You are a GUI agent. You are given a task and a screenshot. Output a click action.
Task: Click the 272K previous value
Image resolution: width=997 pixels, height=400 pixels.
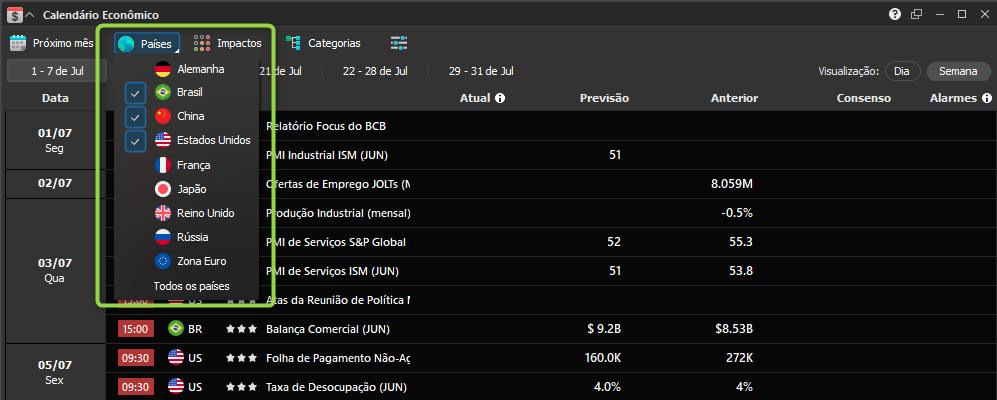[x=740, y=358]
